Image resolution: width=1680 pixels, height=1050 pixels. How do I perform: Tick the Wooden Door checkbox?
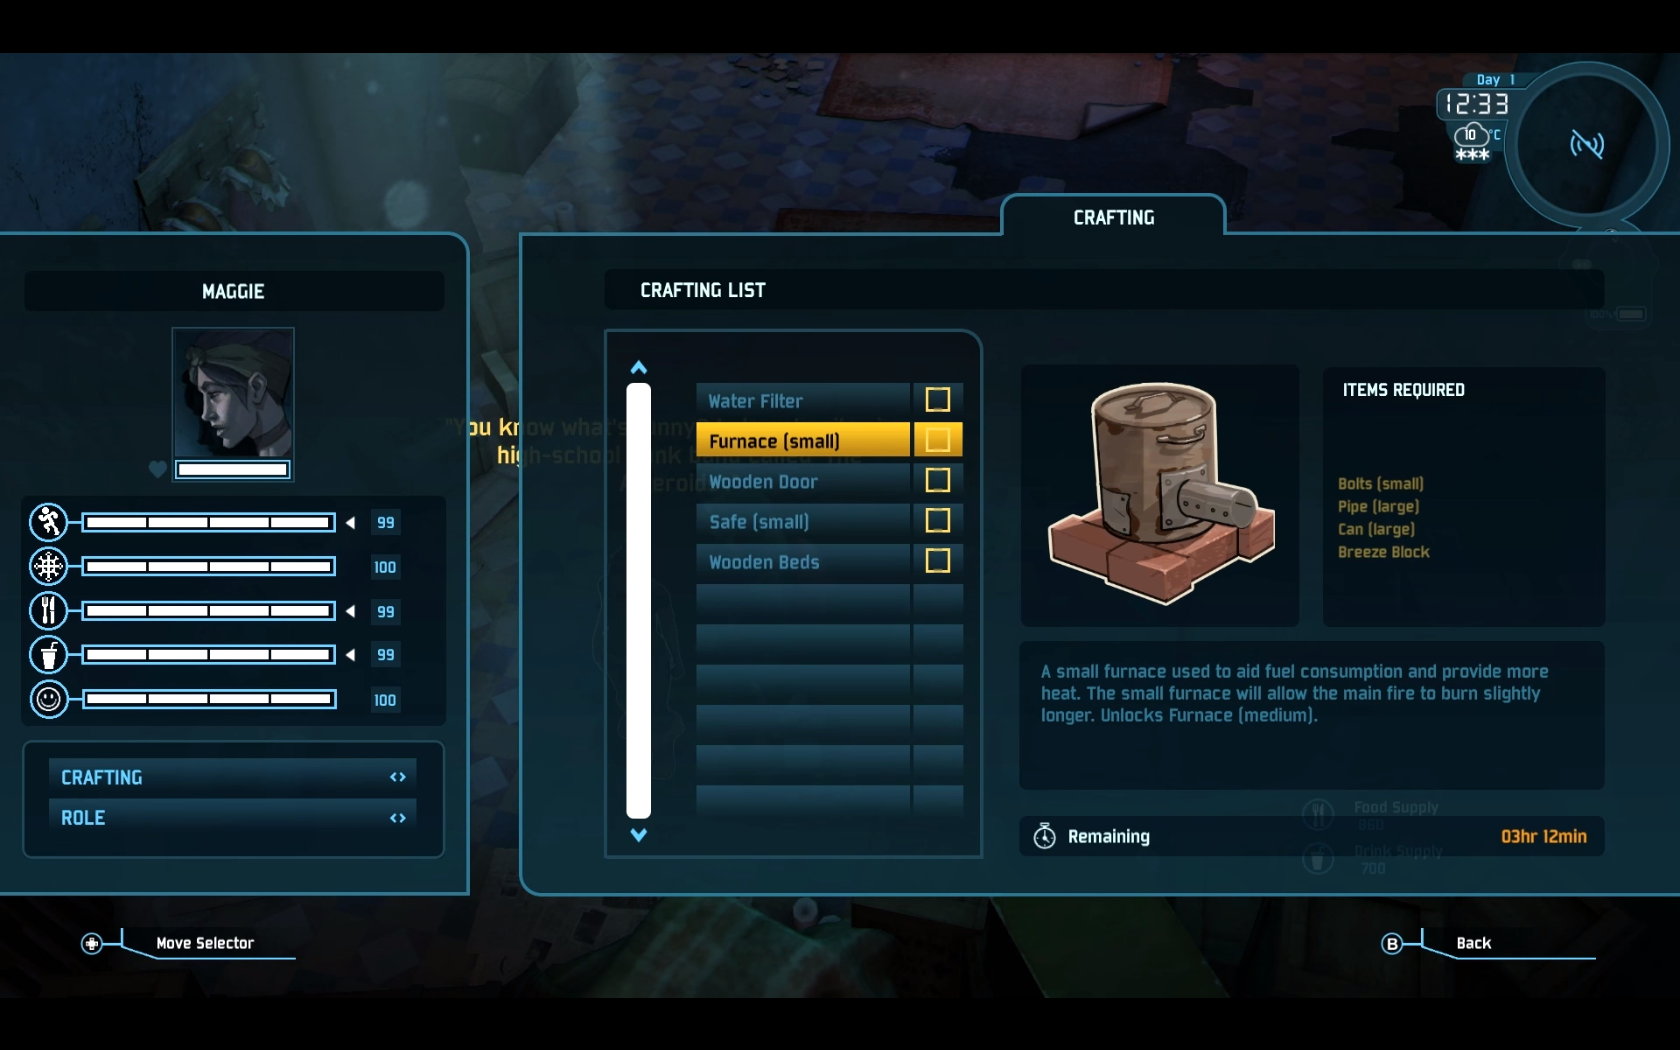[937, 481]
